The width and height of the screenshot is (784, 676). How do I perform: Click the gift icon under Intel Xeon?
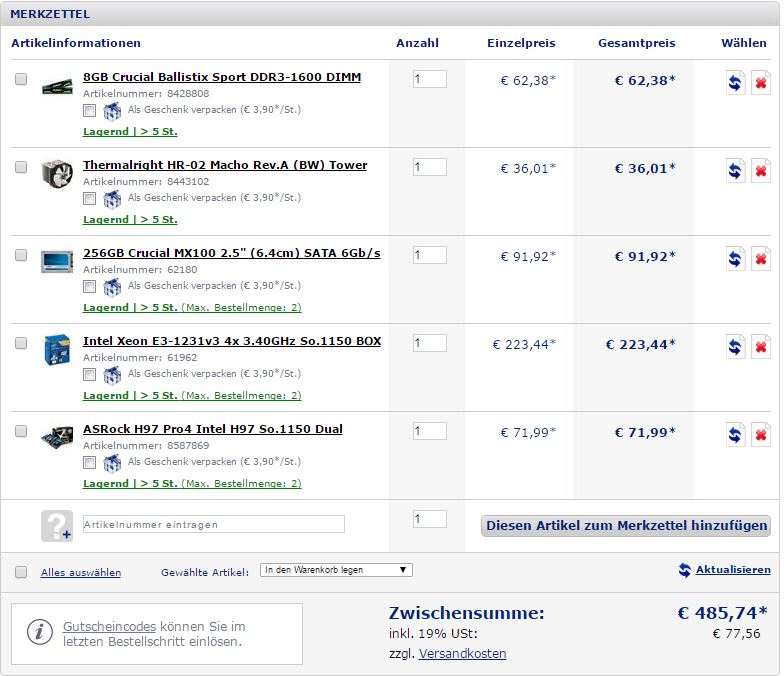click(112, 375)
